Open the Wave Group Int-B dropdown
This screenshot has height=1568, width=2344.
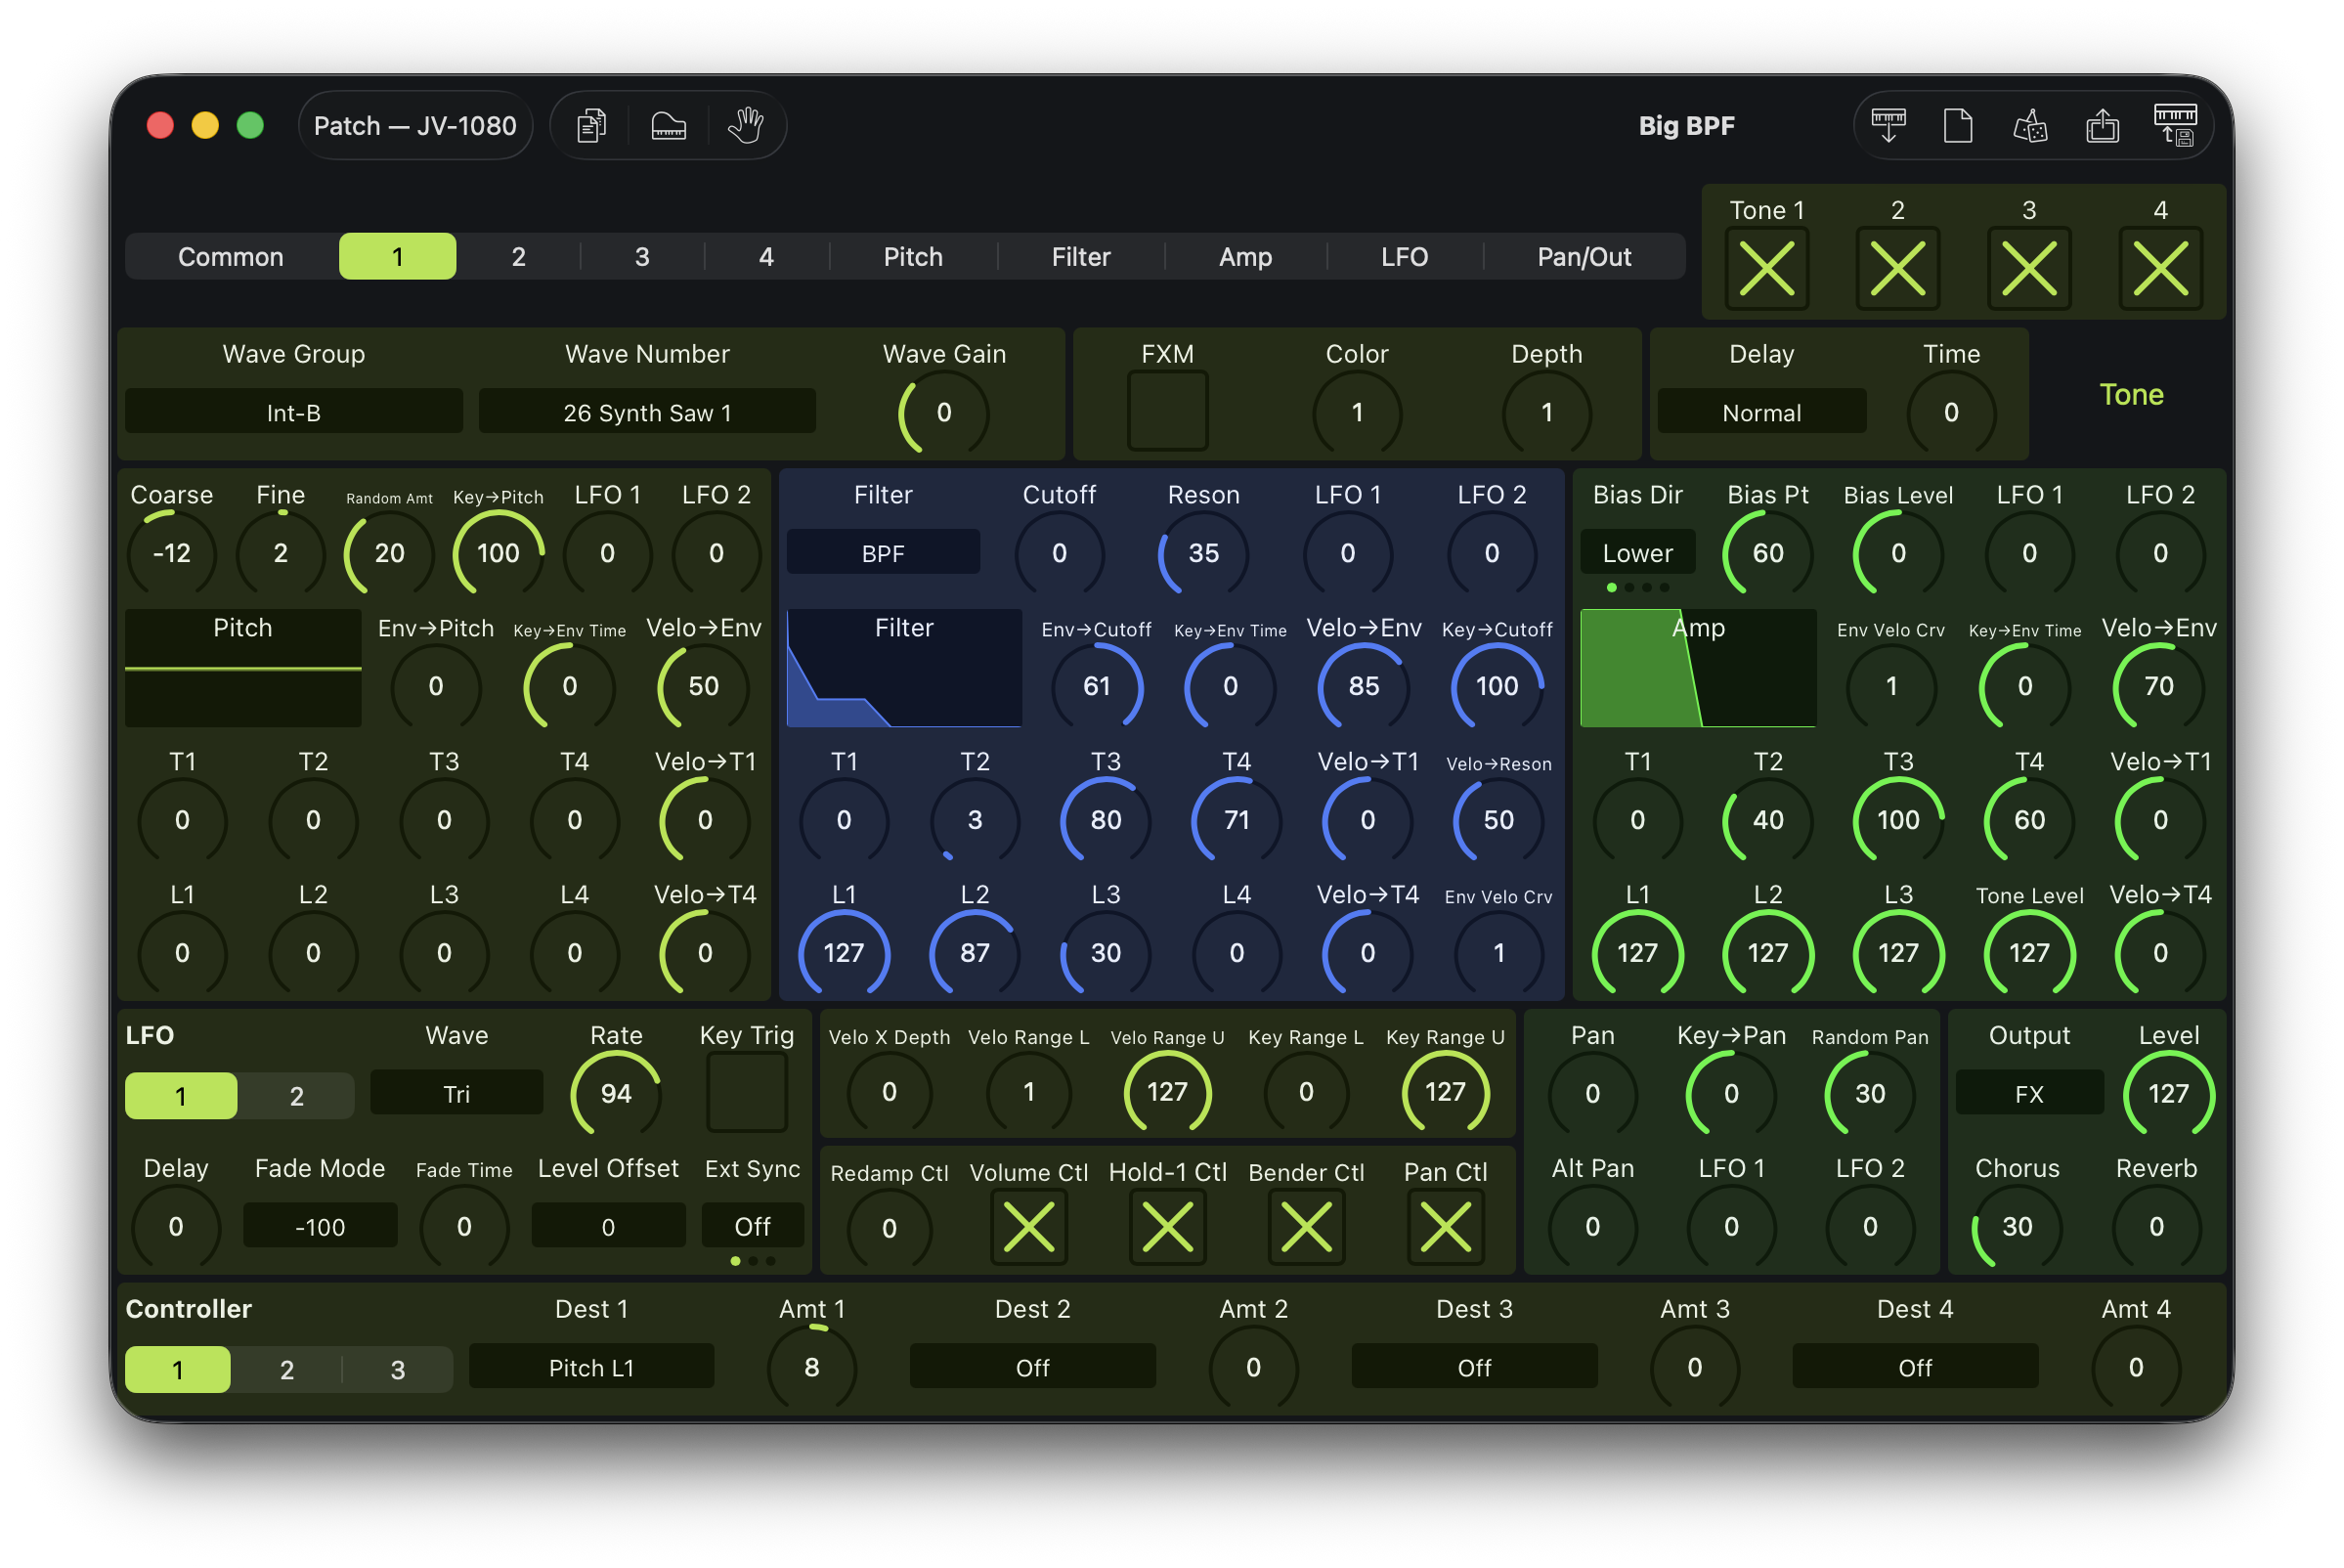tap(293, 412)
